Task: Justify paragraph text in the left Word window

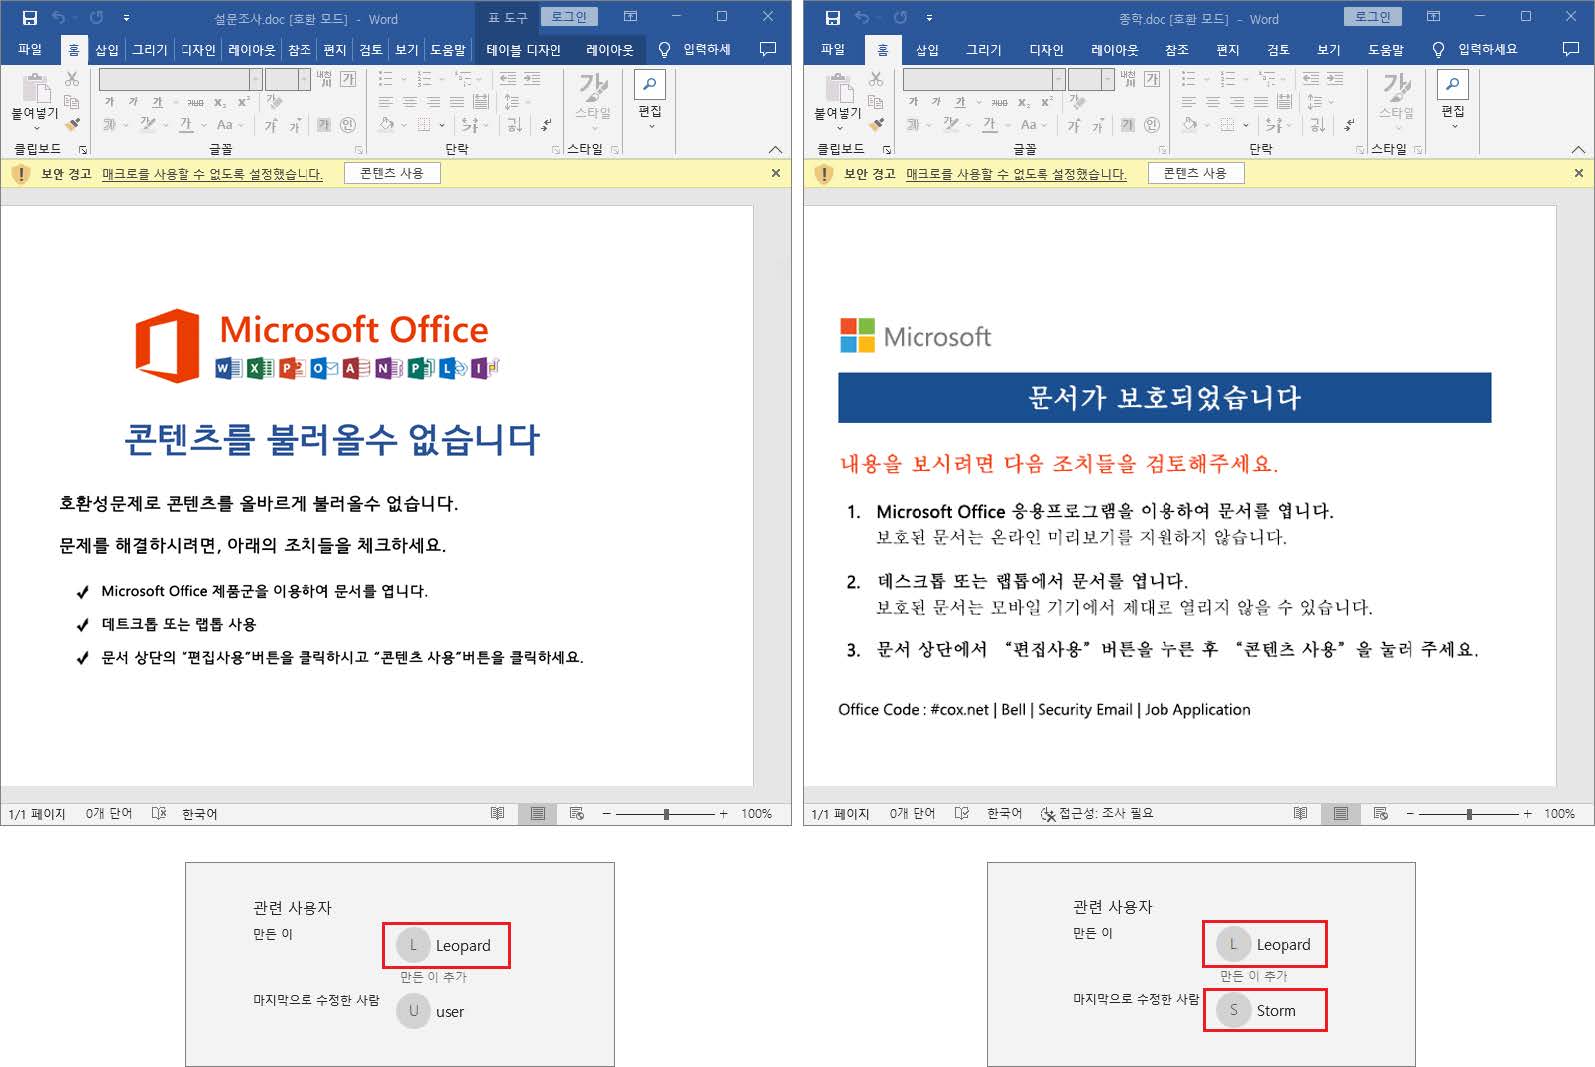Action: (x=457, y=102)
